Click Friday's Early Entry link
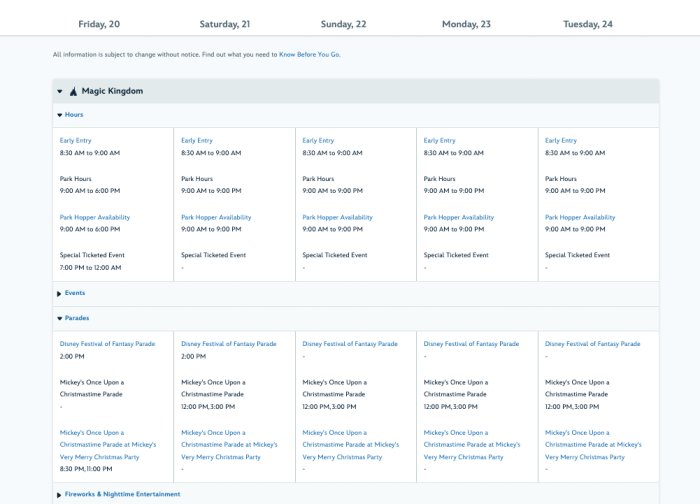Viewport: 700px width, 504px height. pos(76,141)
